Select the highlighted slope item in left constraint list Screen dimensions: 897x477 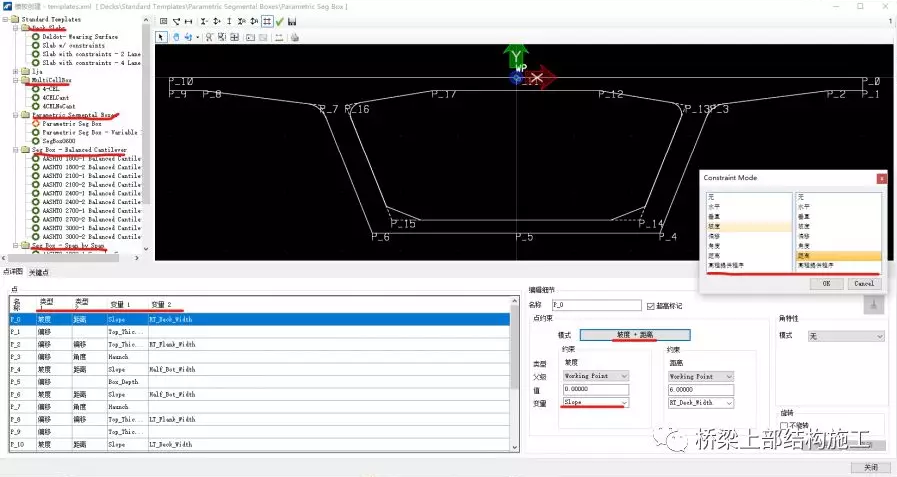(x=749, y=227)
